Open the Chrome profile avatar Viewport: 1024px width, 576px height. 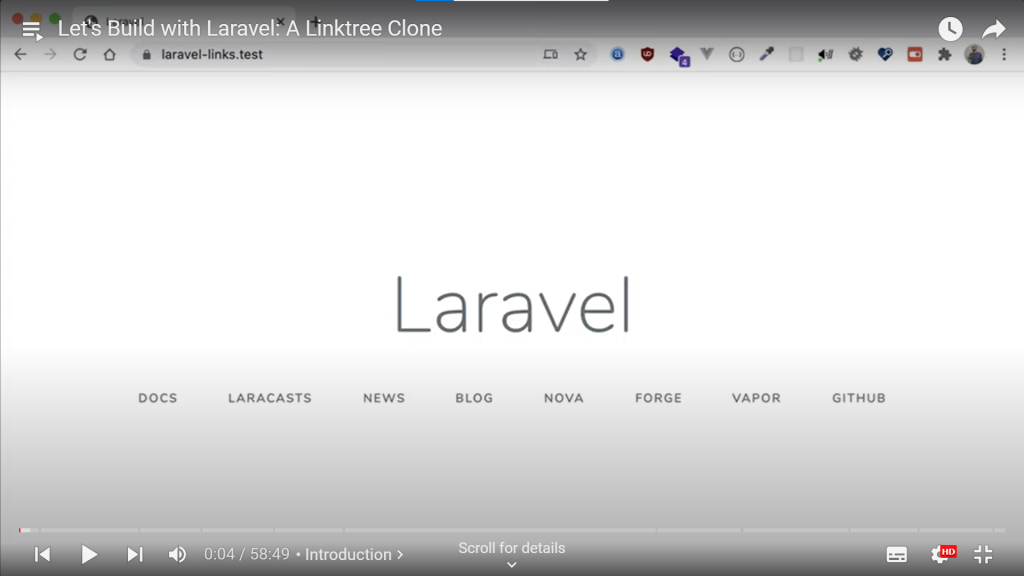(x=974, y=55)
